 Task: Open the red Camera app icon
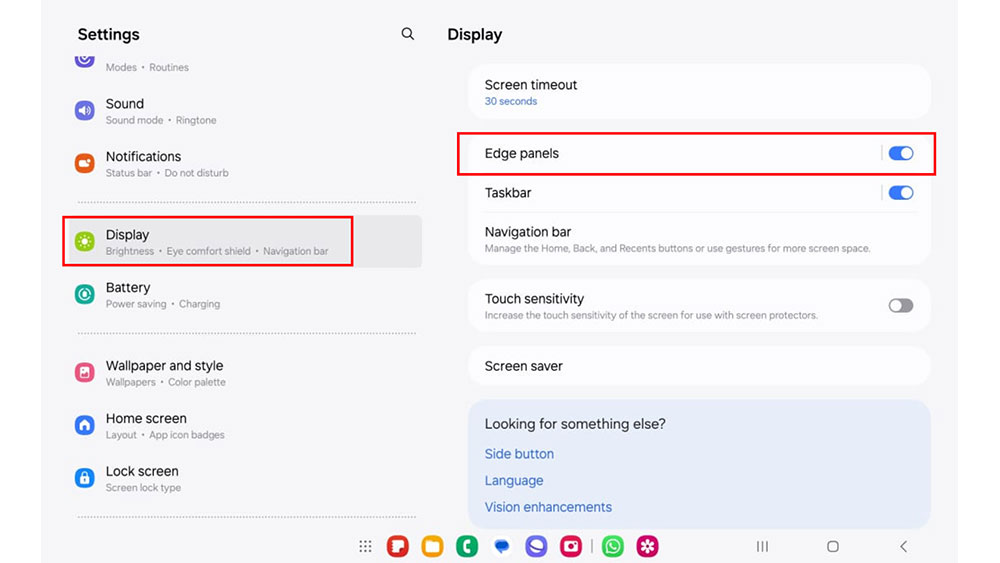click(x=571, y=546)
